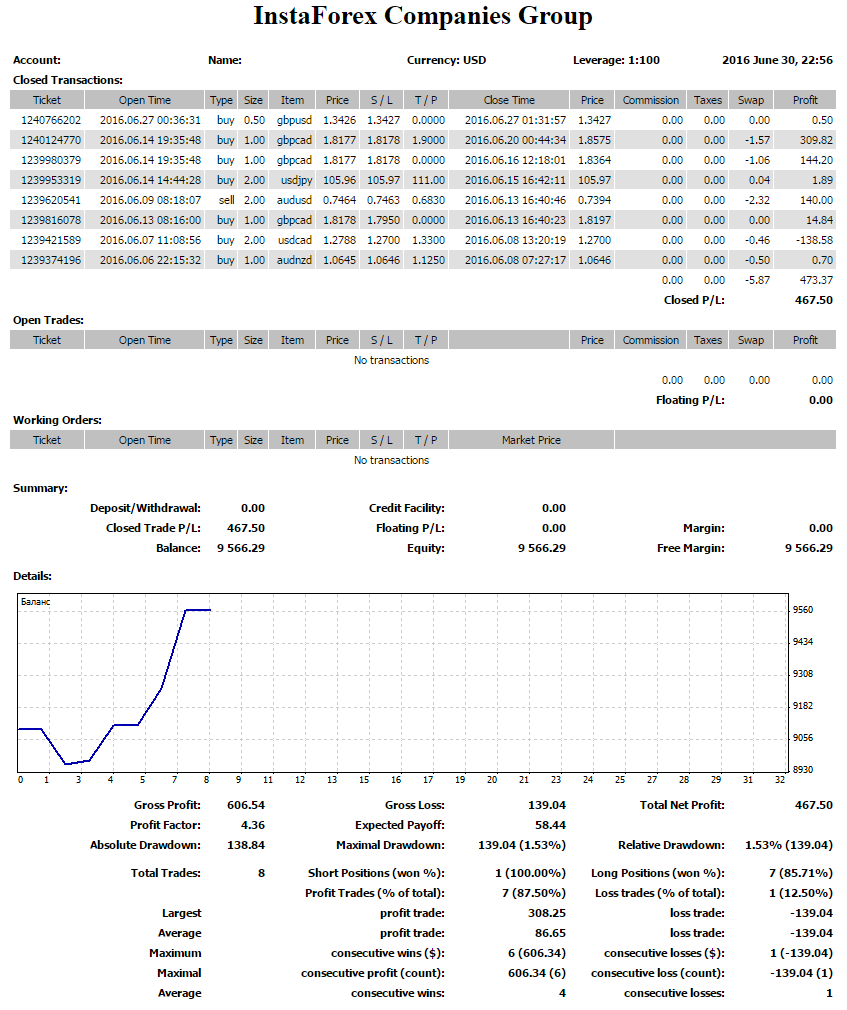Select the Balance: summary label
This screenshot has width=847, height=1010.
point(178,548)
